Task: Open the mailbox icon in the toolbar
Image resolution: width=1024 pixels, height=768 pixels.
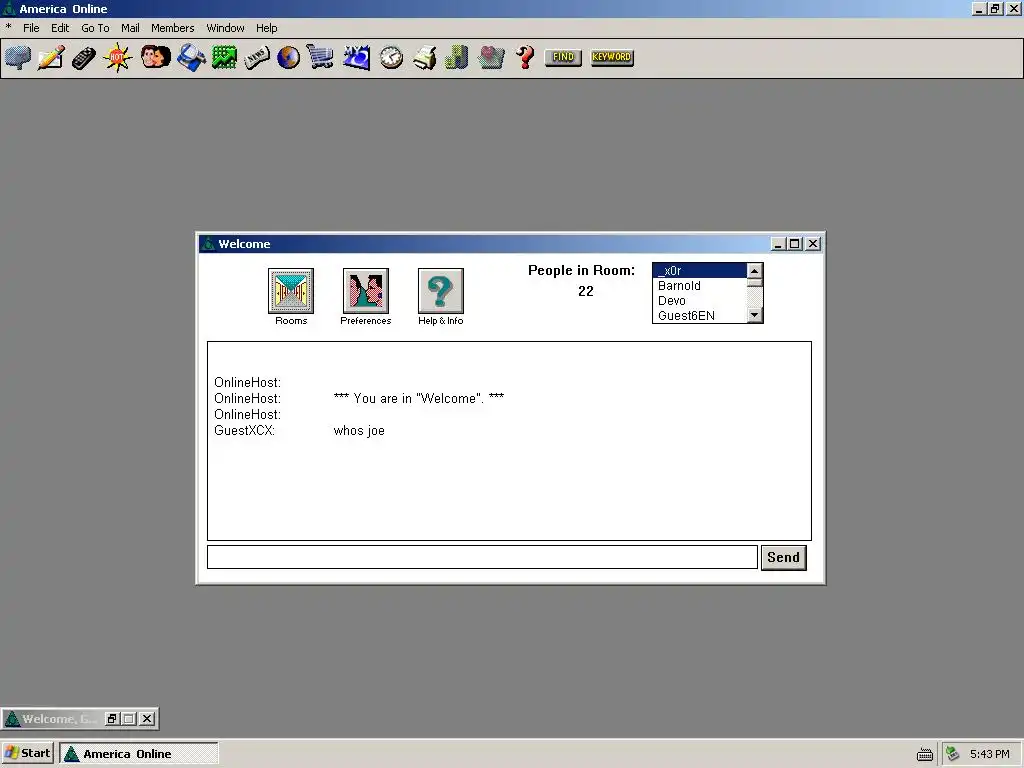Action: (18, 57)
